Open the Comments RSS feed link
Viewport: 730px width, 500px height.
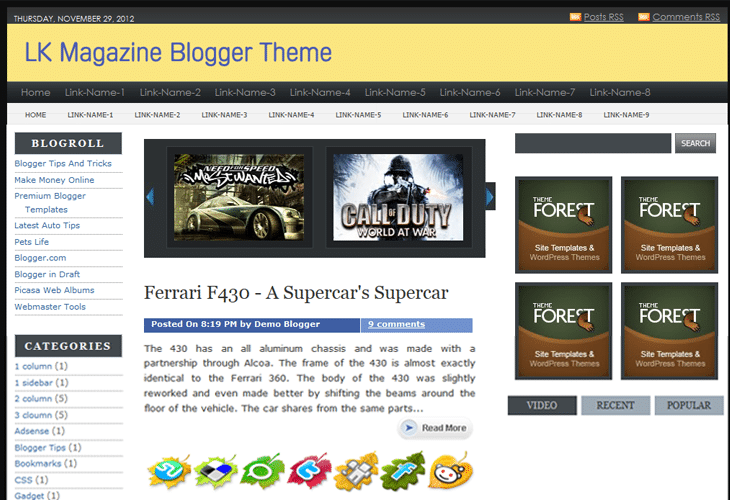[x=686, y=17]
